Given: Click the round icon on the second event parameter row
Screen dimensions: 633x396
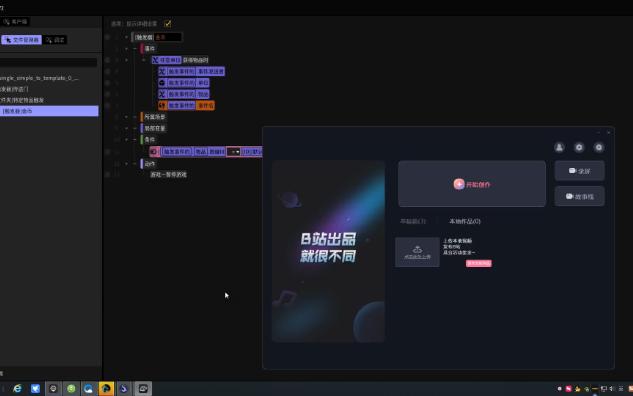Looking at the screenshot, I should pyautogui.click(x=162, y=82).
